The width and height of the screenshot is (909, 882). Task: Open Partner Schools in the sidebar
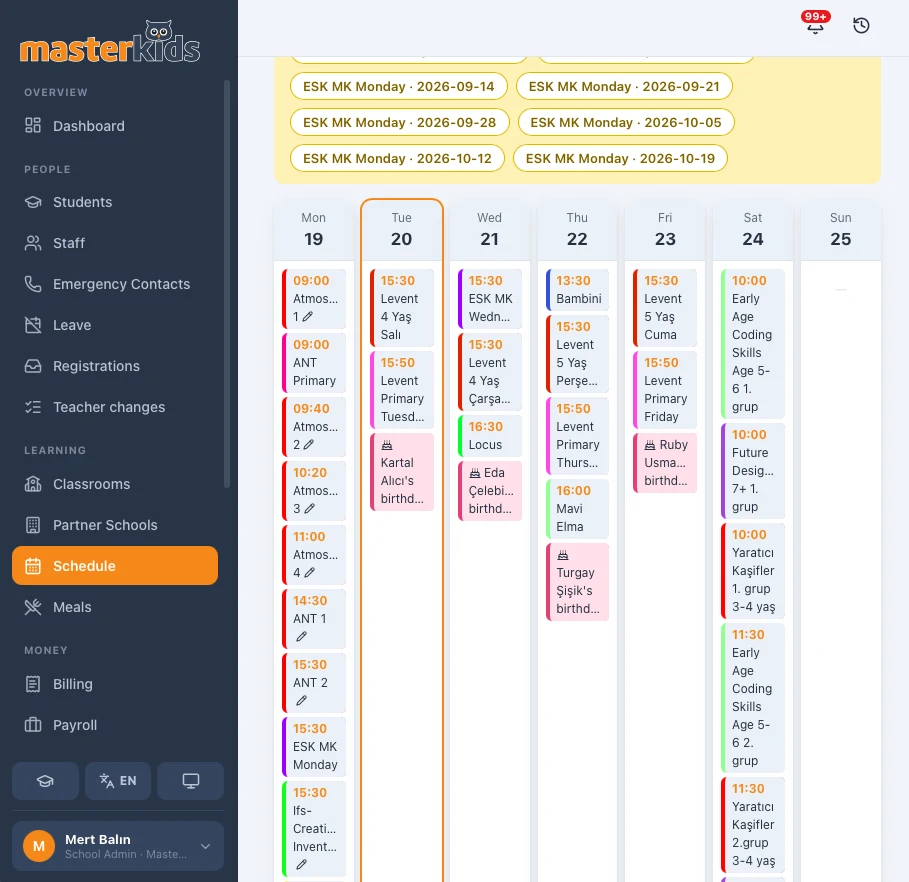click(115, 525)
